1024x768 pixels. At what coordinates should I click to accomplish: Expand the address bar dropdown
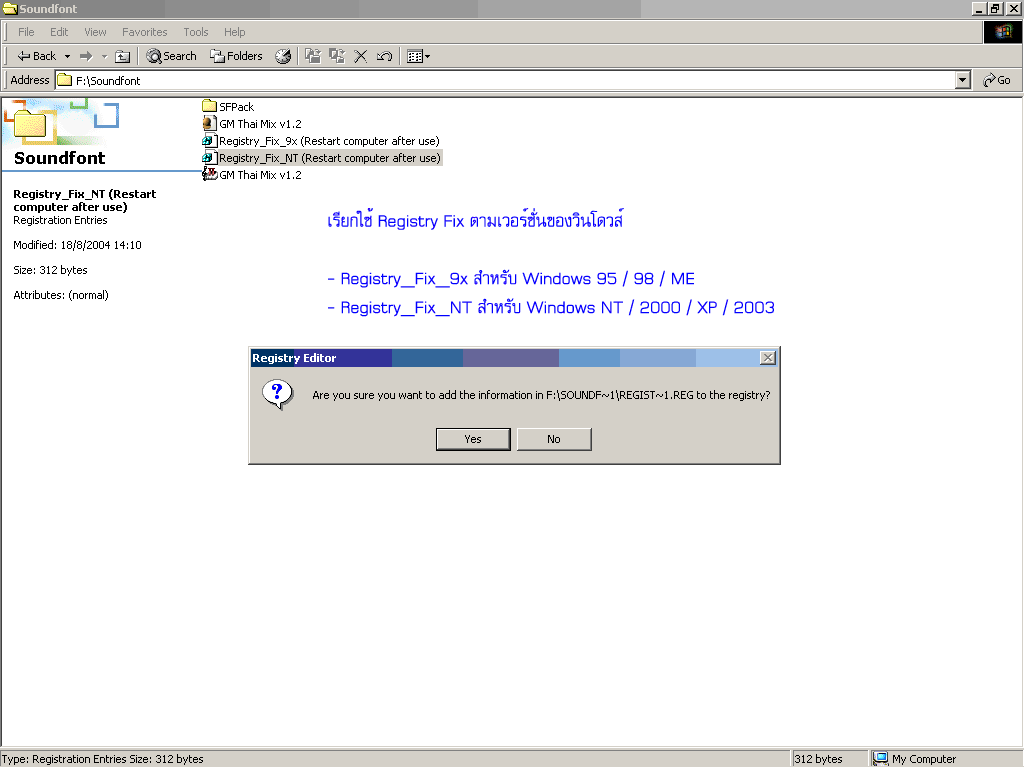click(x=963, y=80)
